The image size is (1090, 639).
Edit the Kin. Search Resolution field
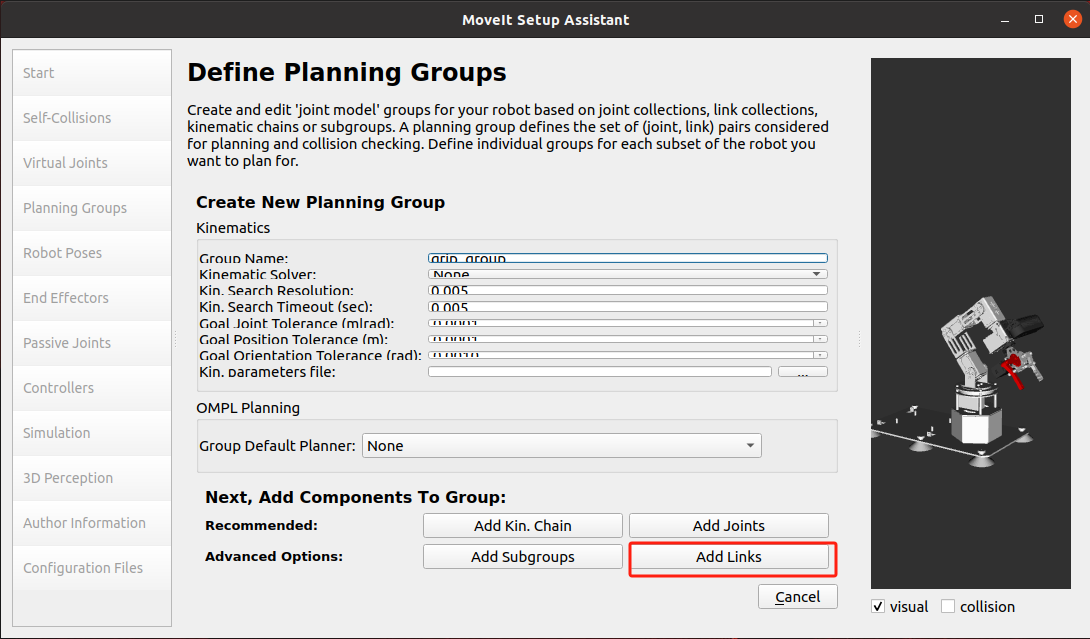pyautogui.click(x=628, y=291)
